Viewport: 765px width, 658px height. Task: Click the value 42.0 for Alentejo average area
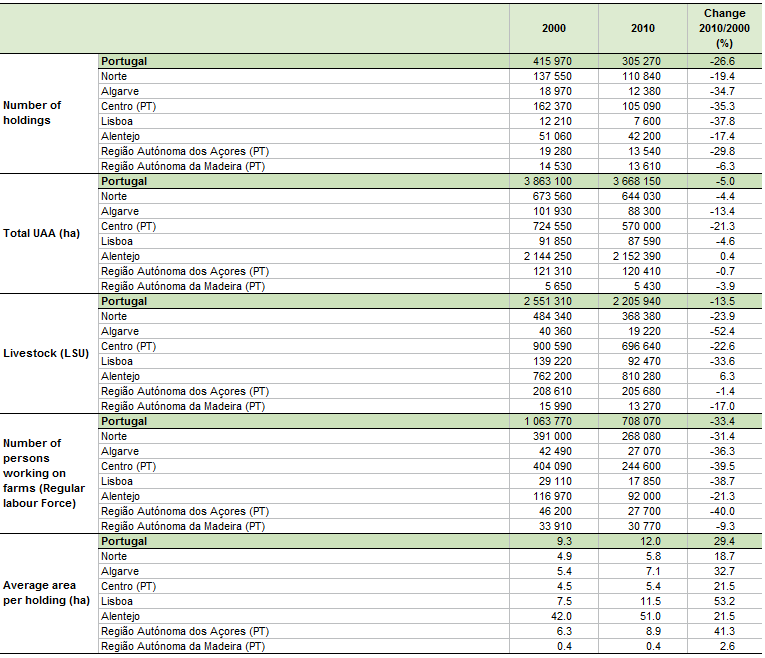pos(561,617)
